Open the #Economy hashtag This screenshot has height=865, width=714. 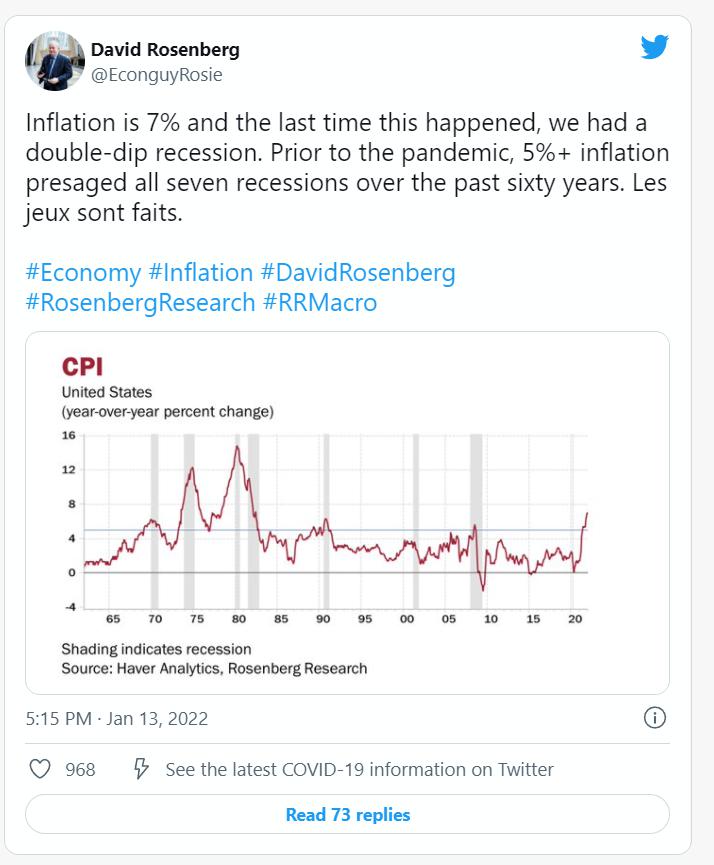pyautogui.click(x=83, y=273)
